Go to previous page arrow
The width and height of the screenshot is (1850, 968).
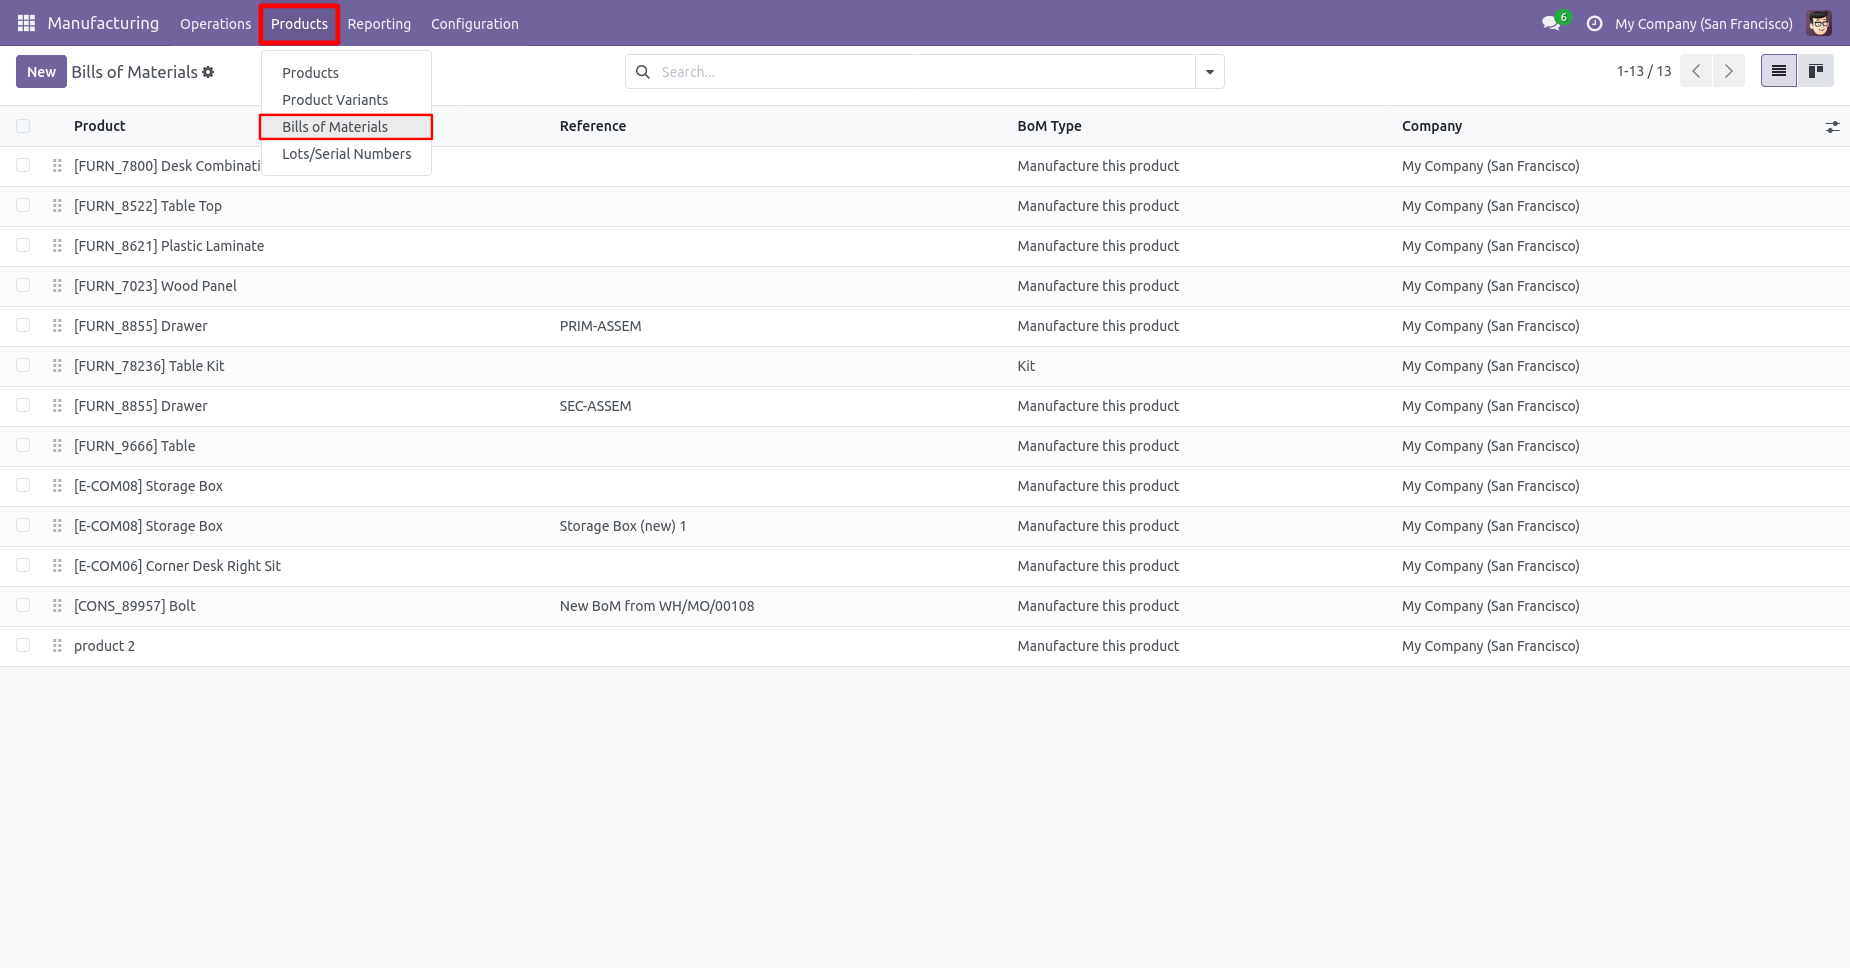click(1696, 71)
